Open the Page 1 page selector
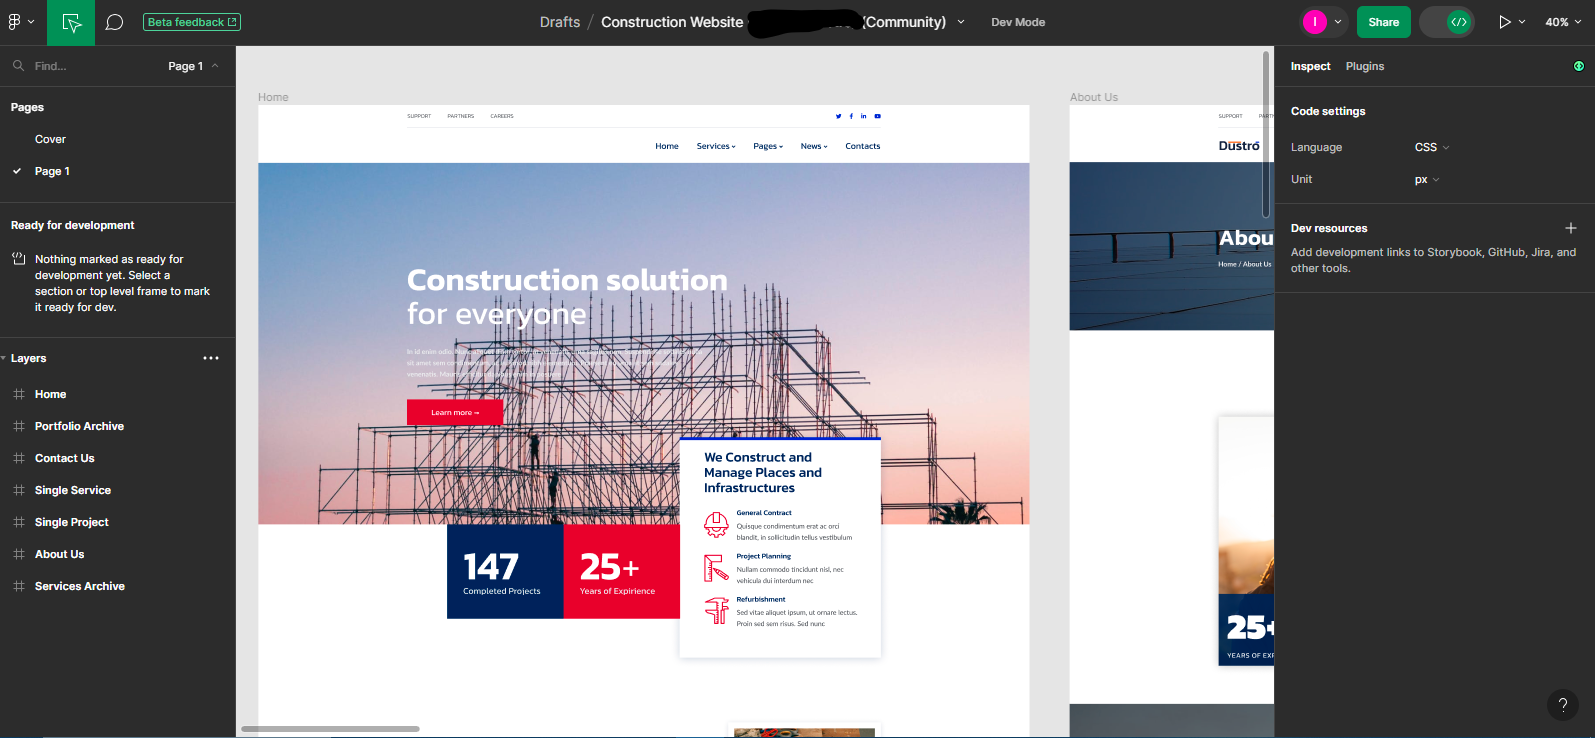 pyautogui.click(x=193, y=66)
